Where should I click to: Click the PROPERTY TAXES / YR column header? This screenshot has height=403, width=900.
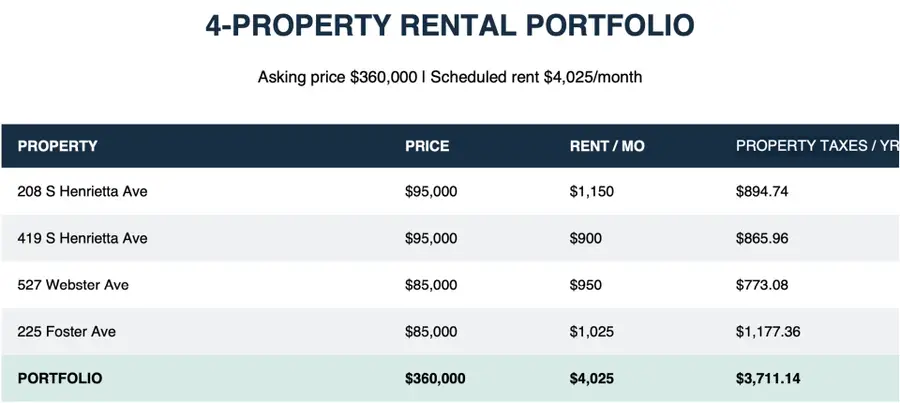tap(817, 146)
